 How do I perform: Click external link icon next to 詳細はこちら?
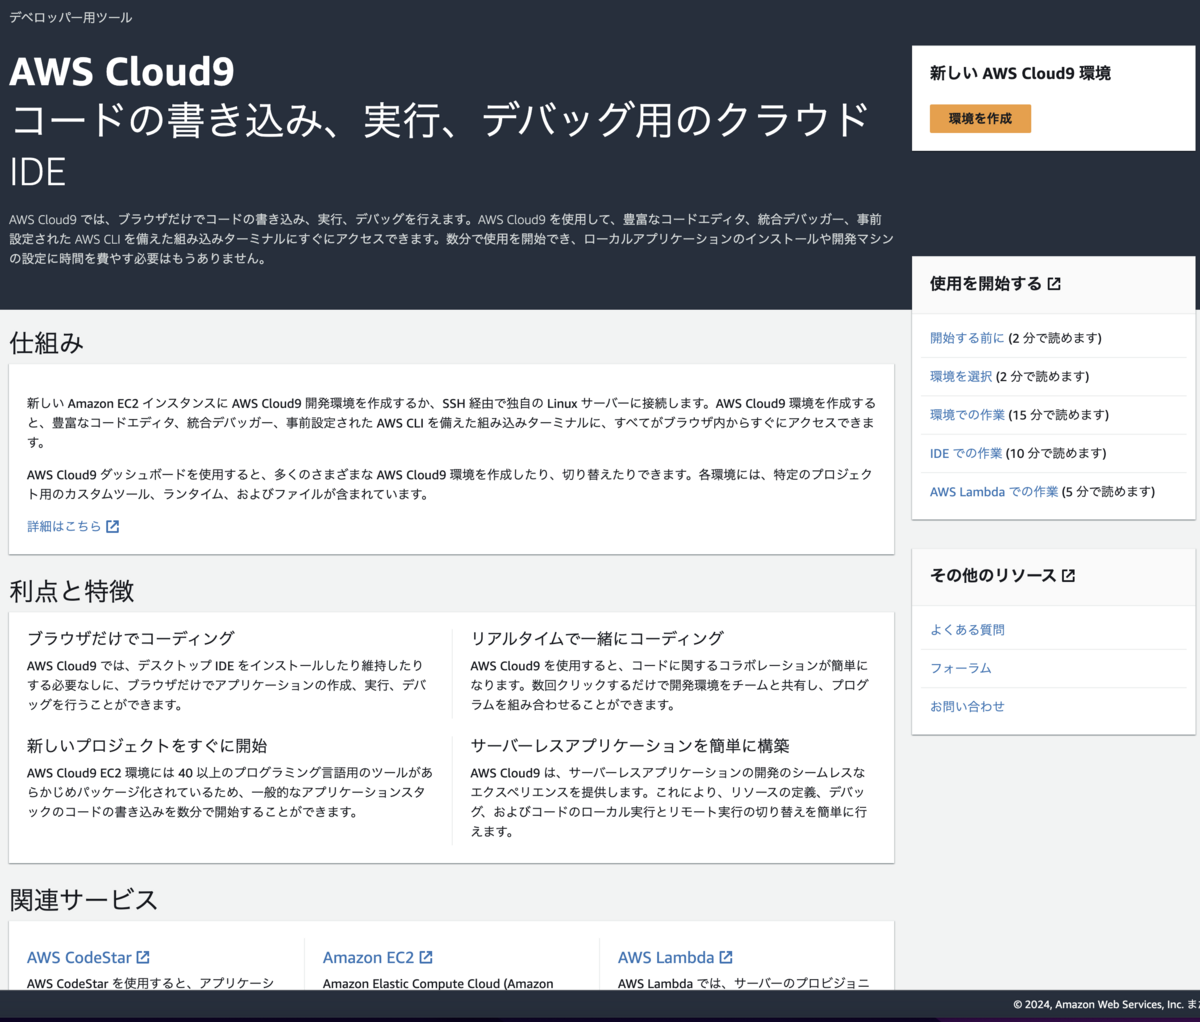[112, 526]
